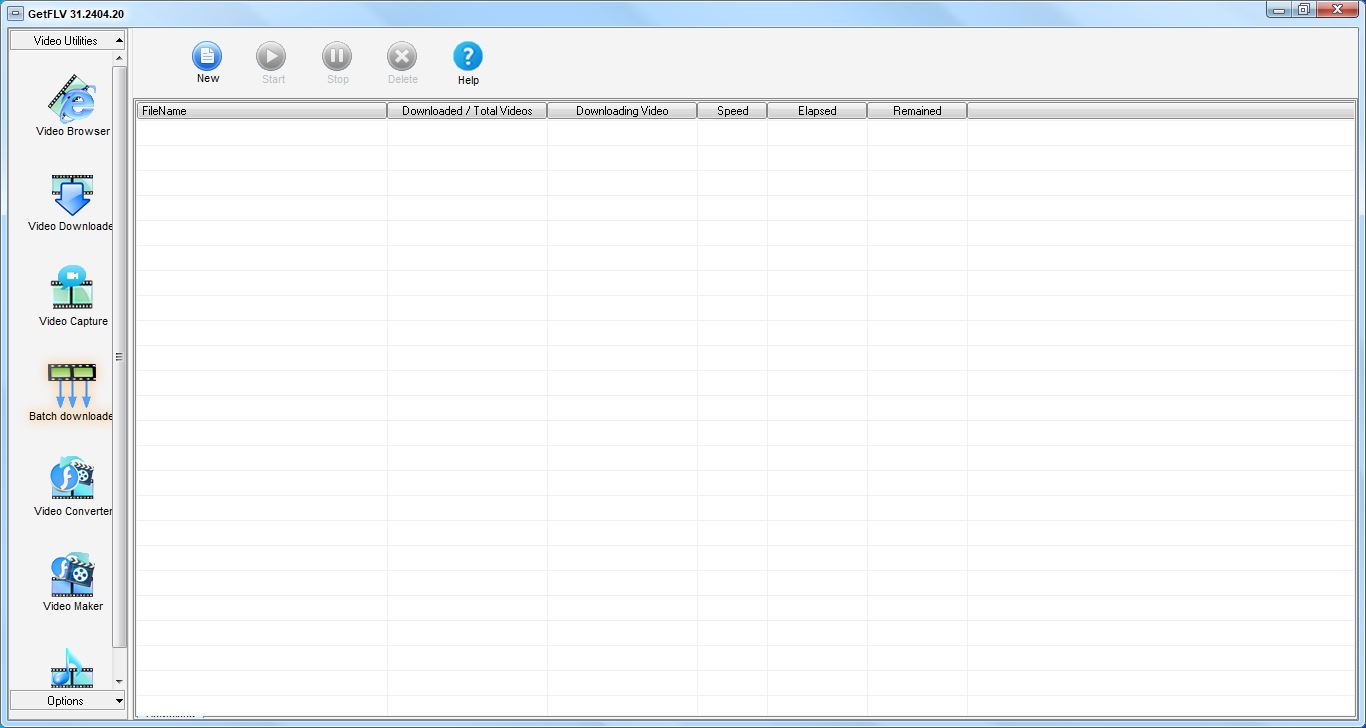
Task: Click the Speed column header
Action: pyautogui.click(x=732, y=111)
